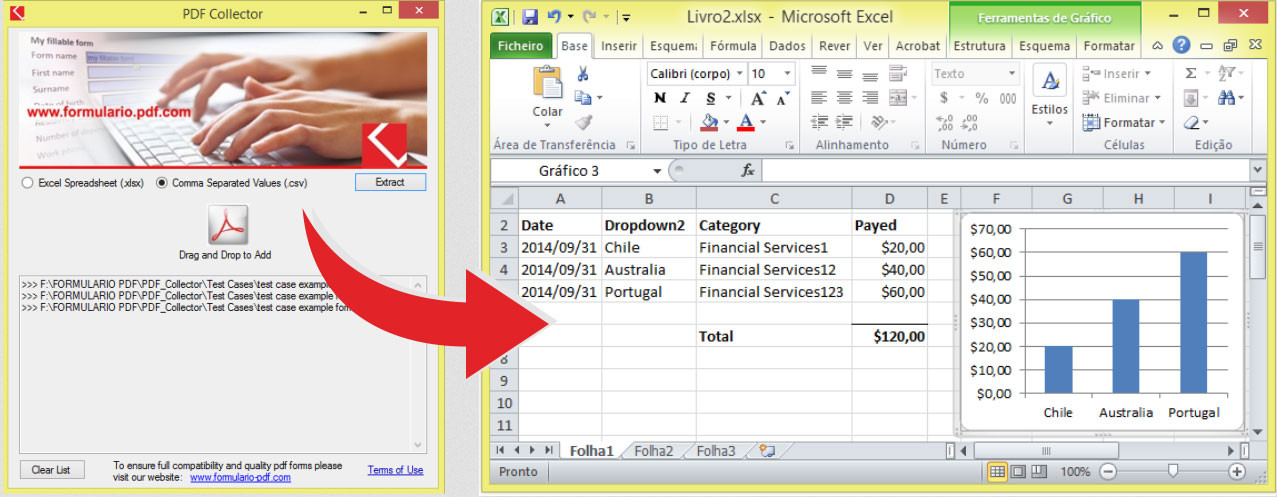Switch to the Dados ribbon tab

[x=787, y=46]
